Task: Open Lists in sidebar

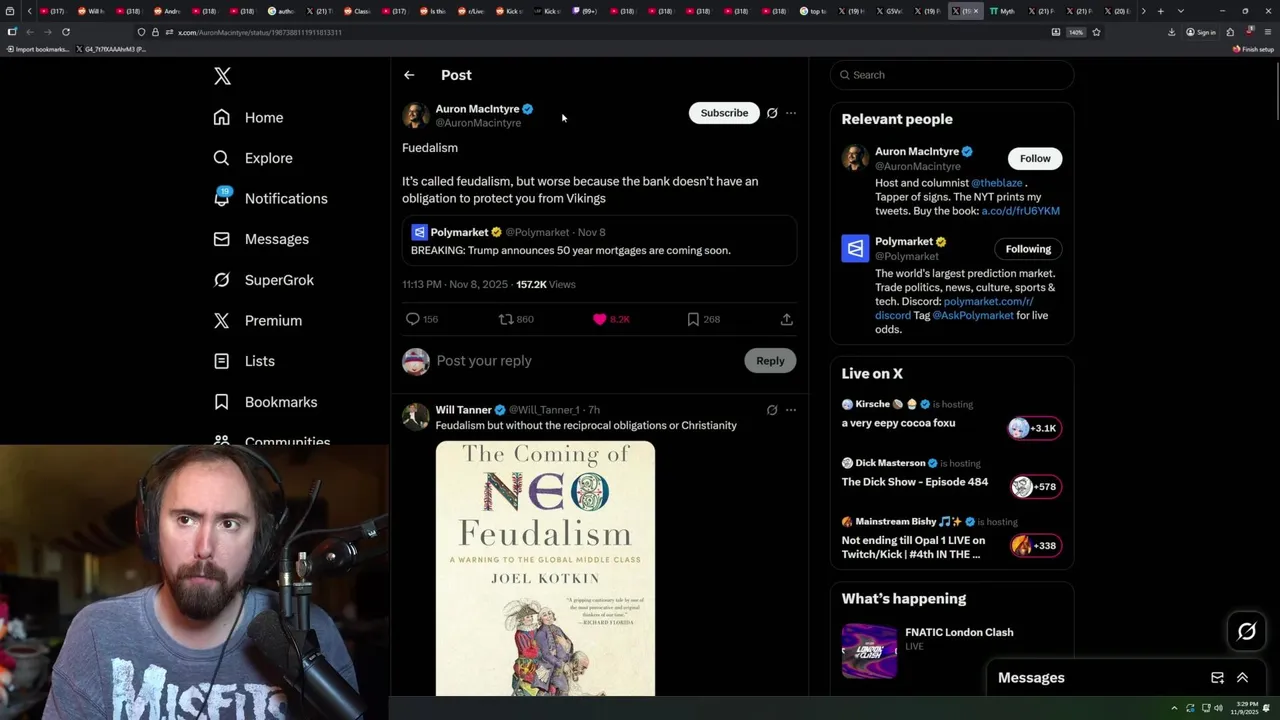Action: (244, 361)
